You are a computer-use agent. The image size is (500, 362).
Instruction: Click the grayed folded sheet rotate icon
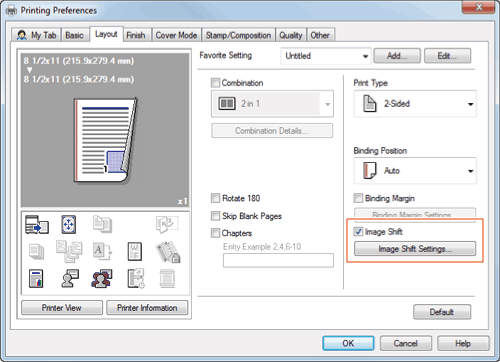167,224
